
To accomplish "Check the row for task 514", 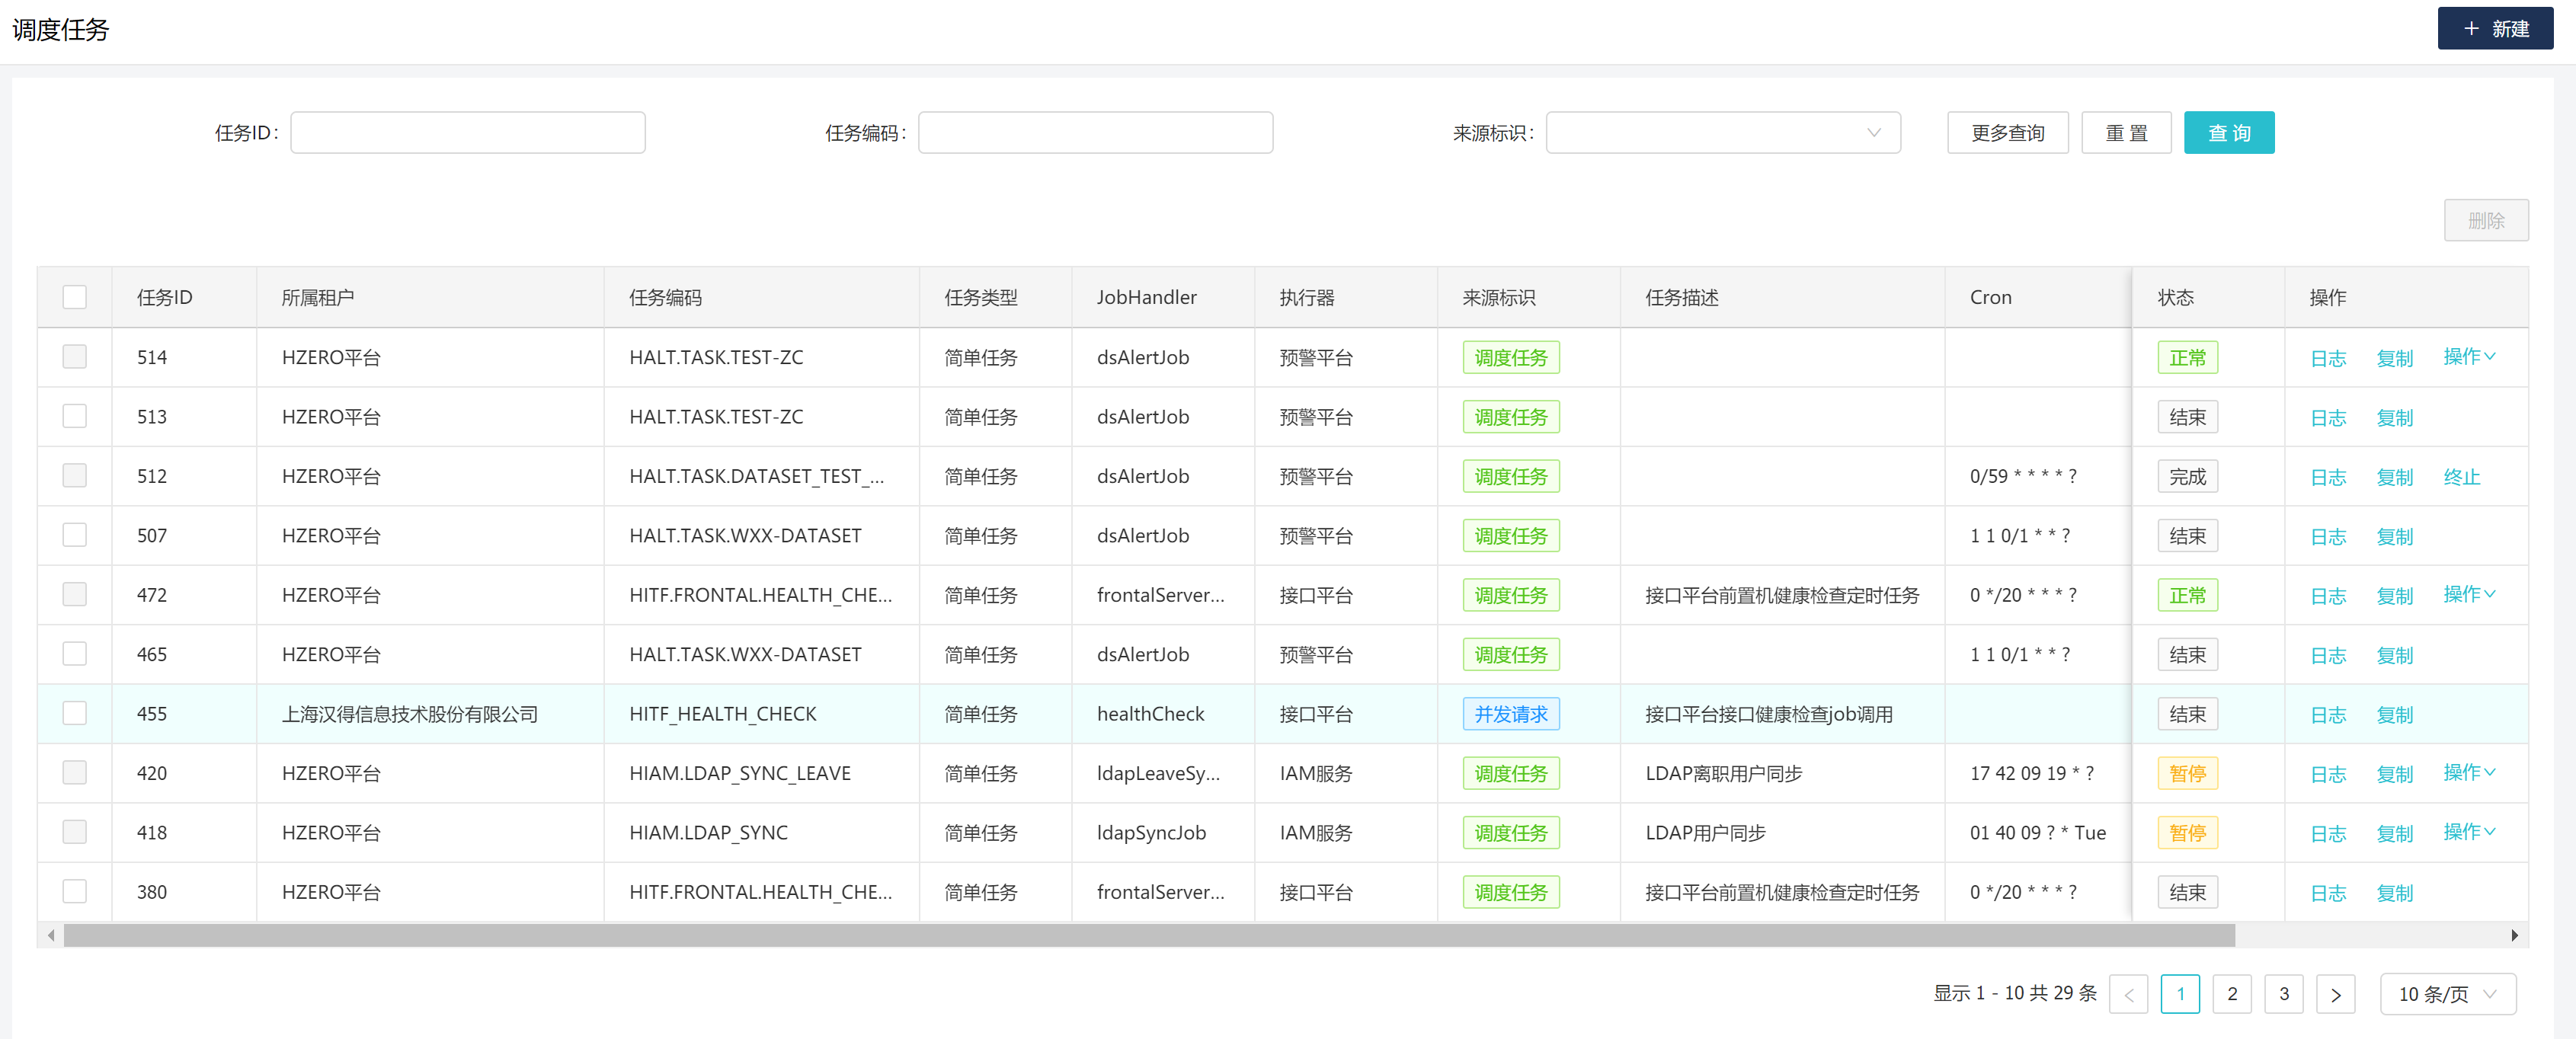I will tap(74, 357).
